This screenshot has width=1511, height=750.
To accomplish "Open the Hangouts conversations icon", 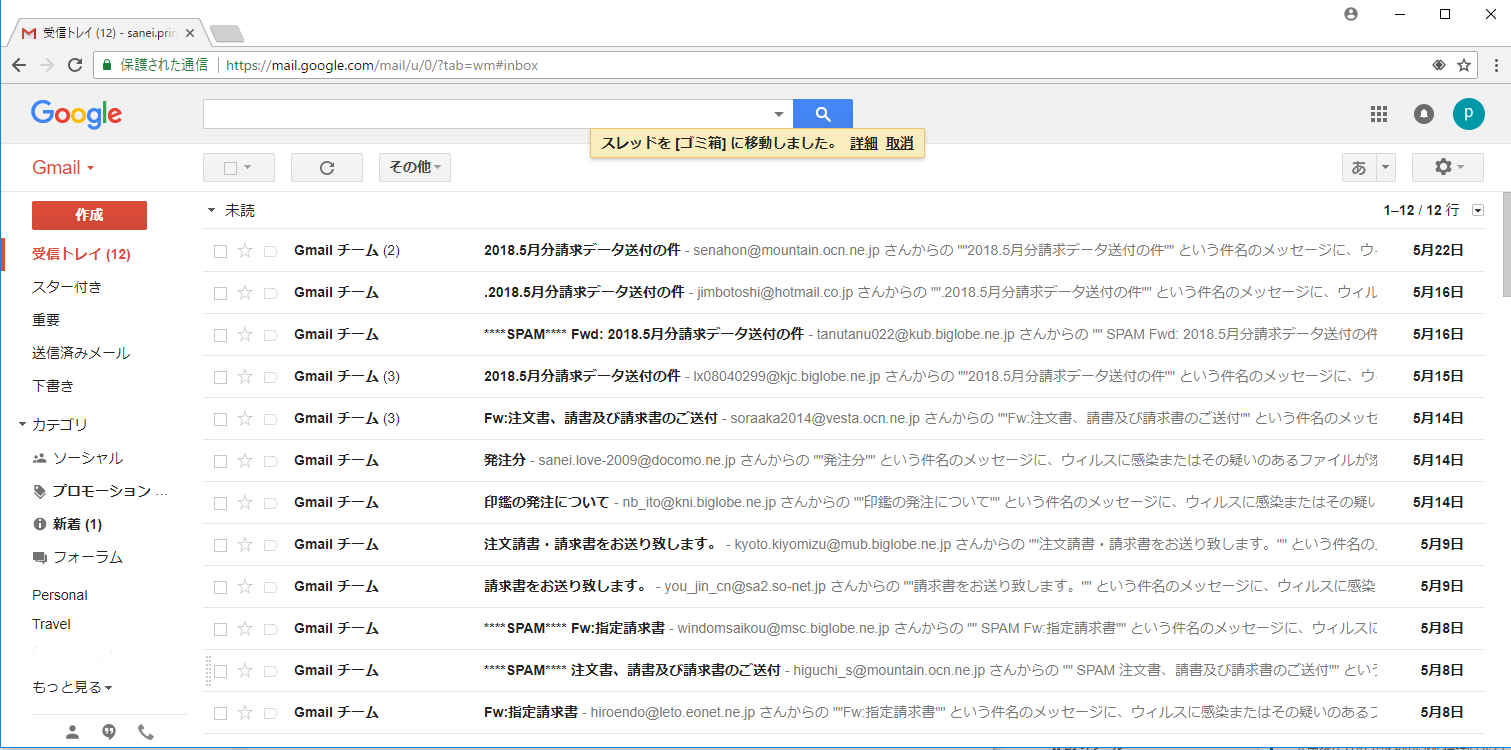I will point(109,732).
